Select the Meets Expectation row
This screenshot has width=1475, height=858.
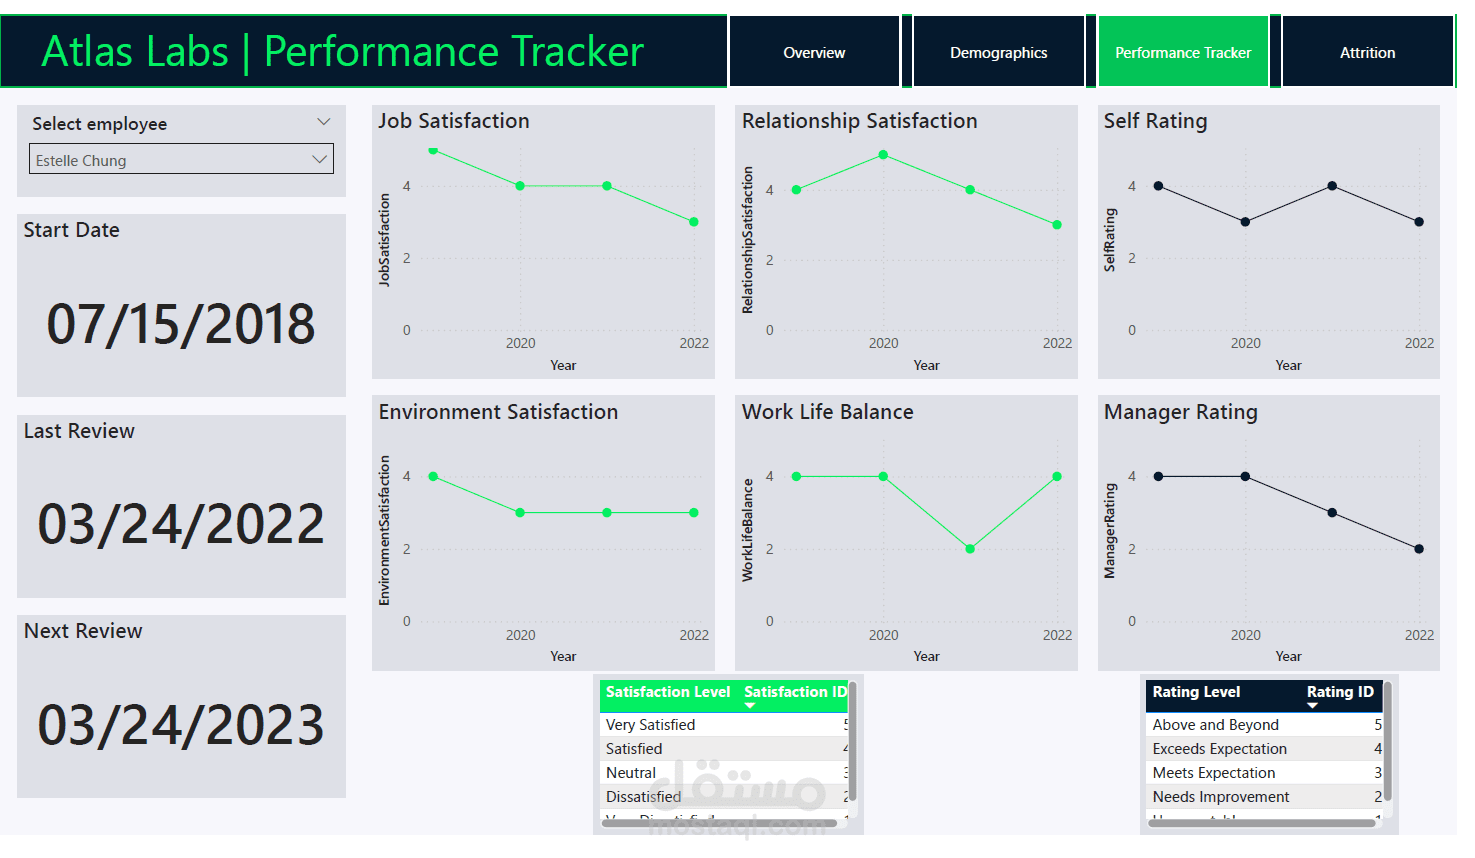[1264, 773]
